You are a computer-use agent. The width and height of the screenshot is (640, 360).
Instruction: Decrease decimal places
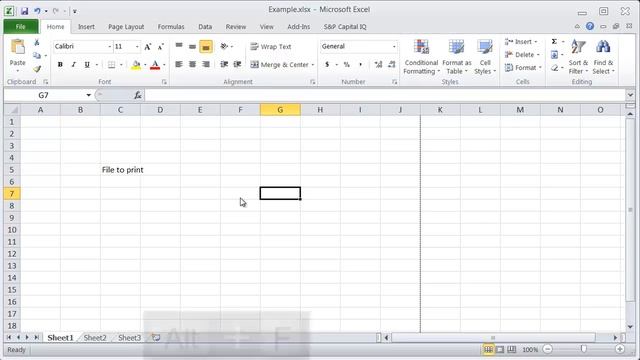pos(391,64)
